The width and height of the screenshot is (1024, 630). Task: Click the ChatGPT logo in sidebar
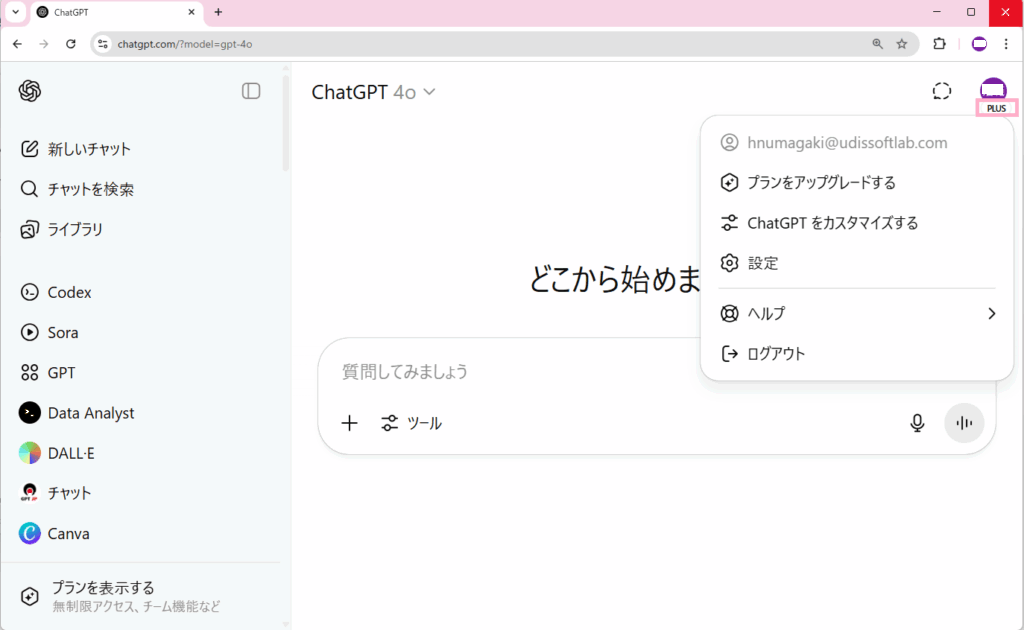[29, 91]
